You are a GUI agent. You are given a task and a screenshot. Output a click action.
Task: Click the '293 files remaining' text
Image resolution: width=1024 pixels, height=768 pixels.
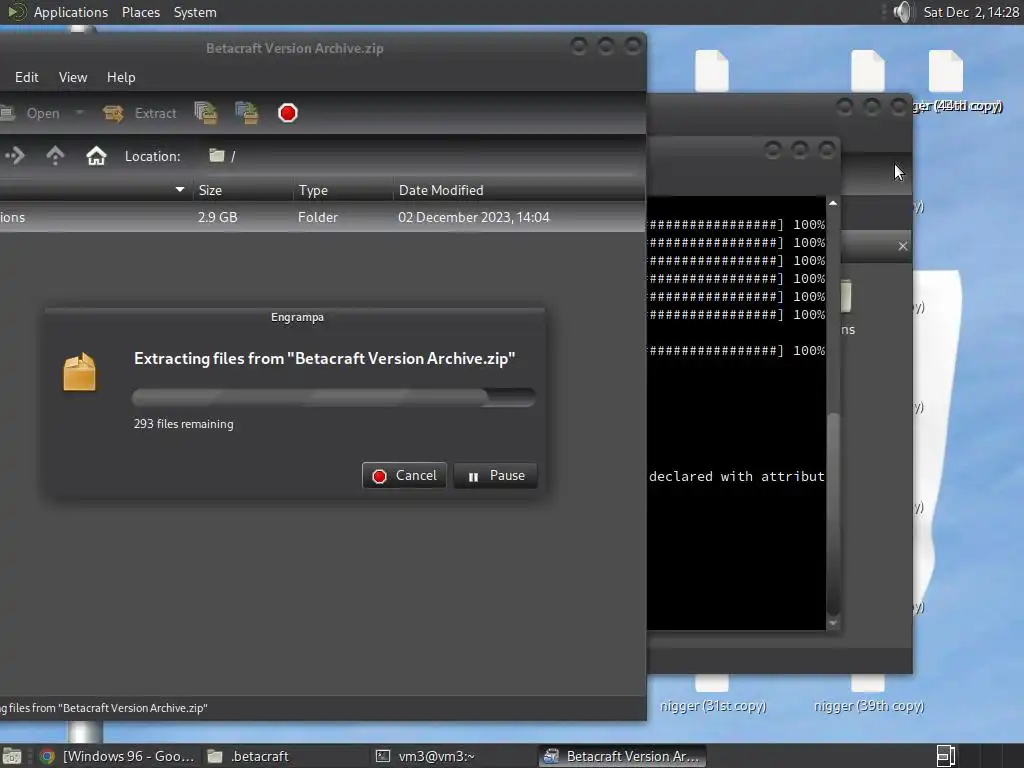pos(184,424)
